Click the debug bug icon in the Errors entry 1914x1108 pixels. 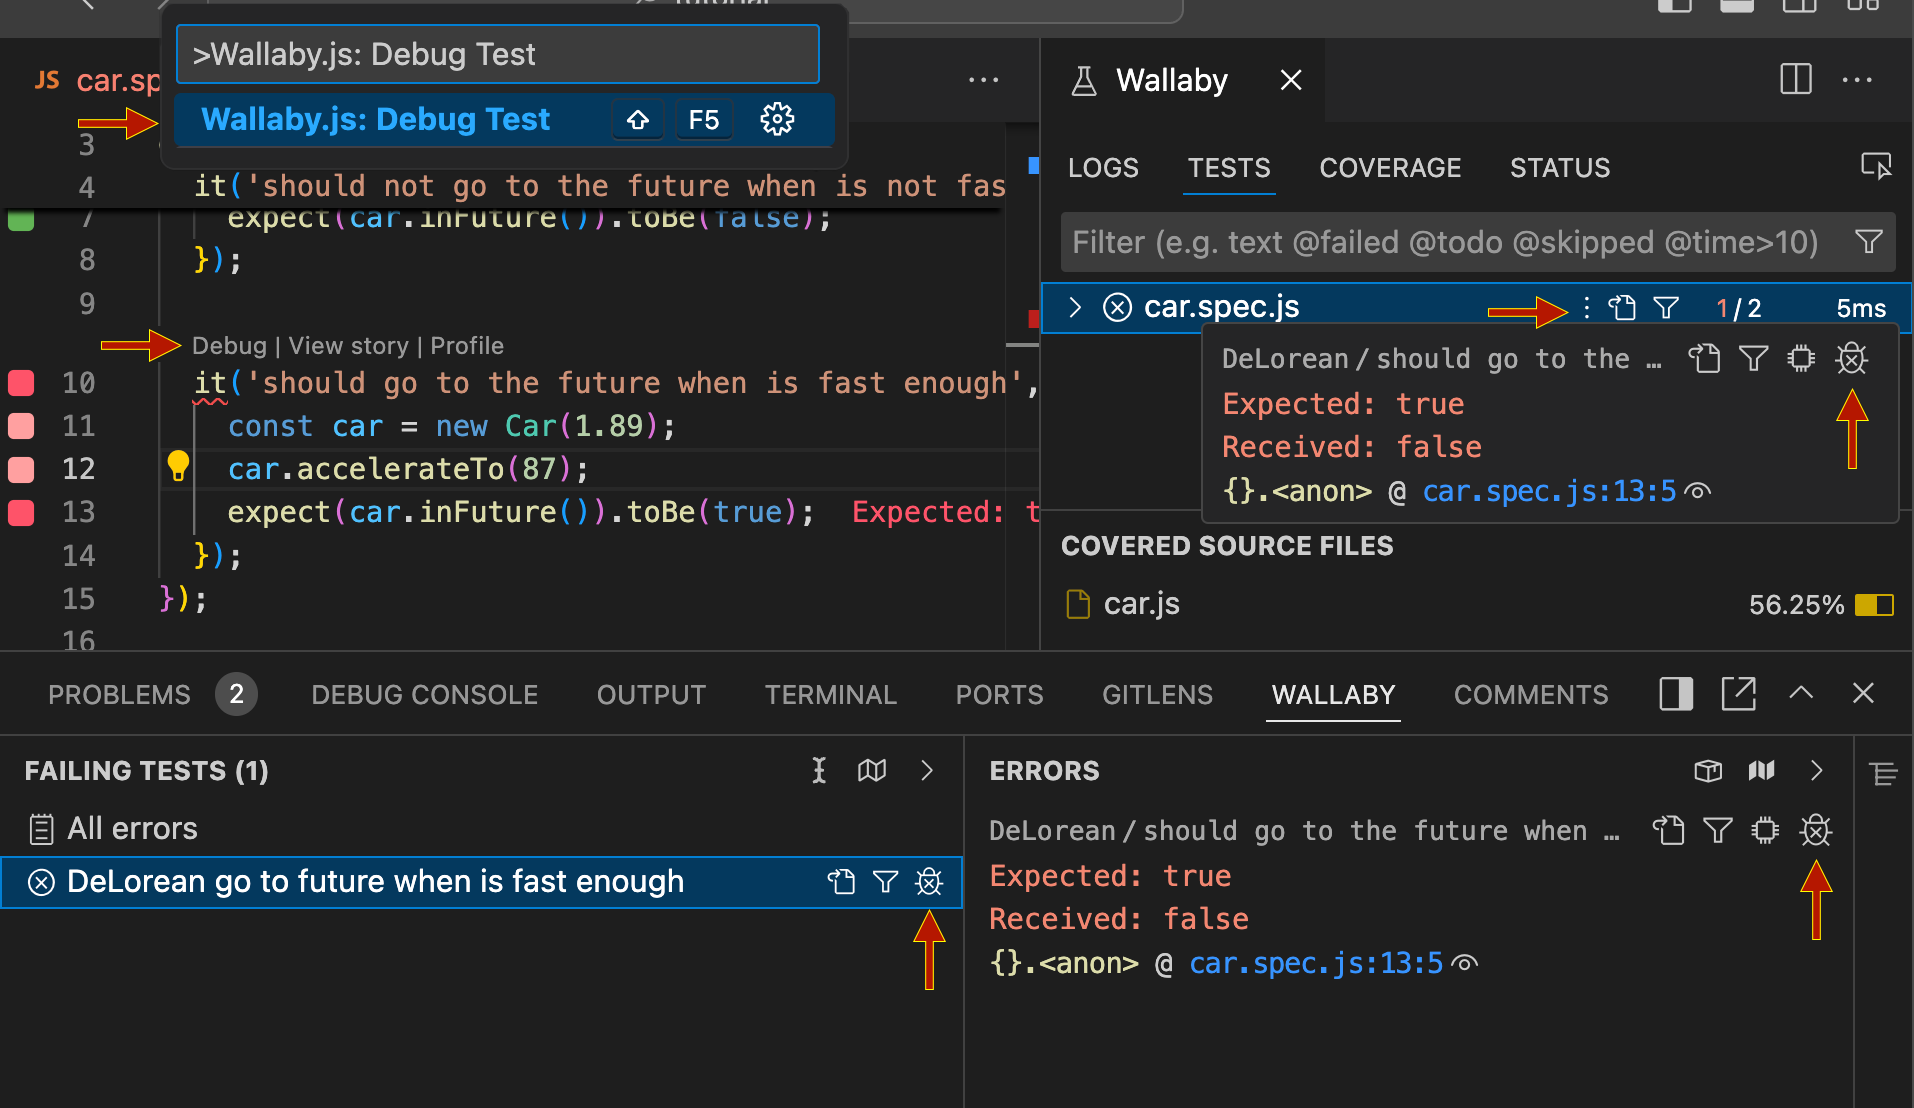click(1815, 830)
